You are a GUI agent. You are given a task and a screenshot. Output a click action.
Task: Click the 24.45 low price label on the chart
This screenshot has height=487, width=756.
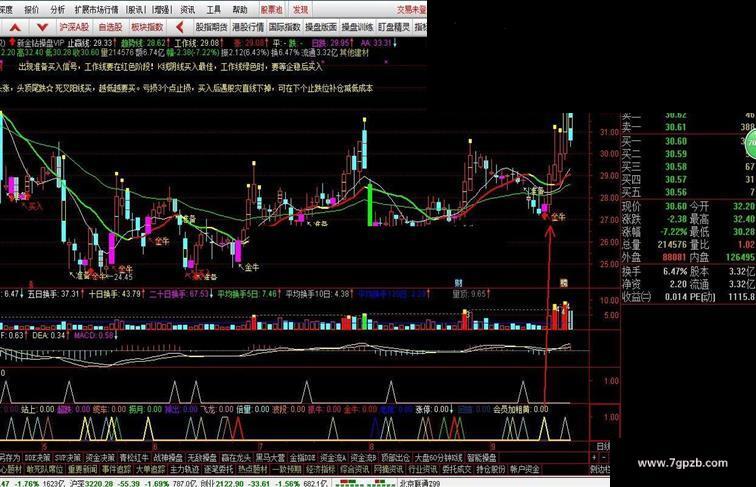point(123,277)
